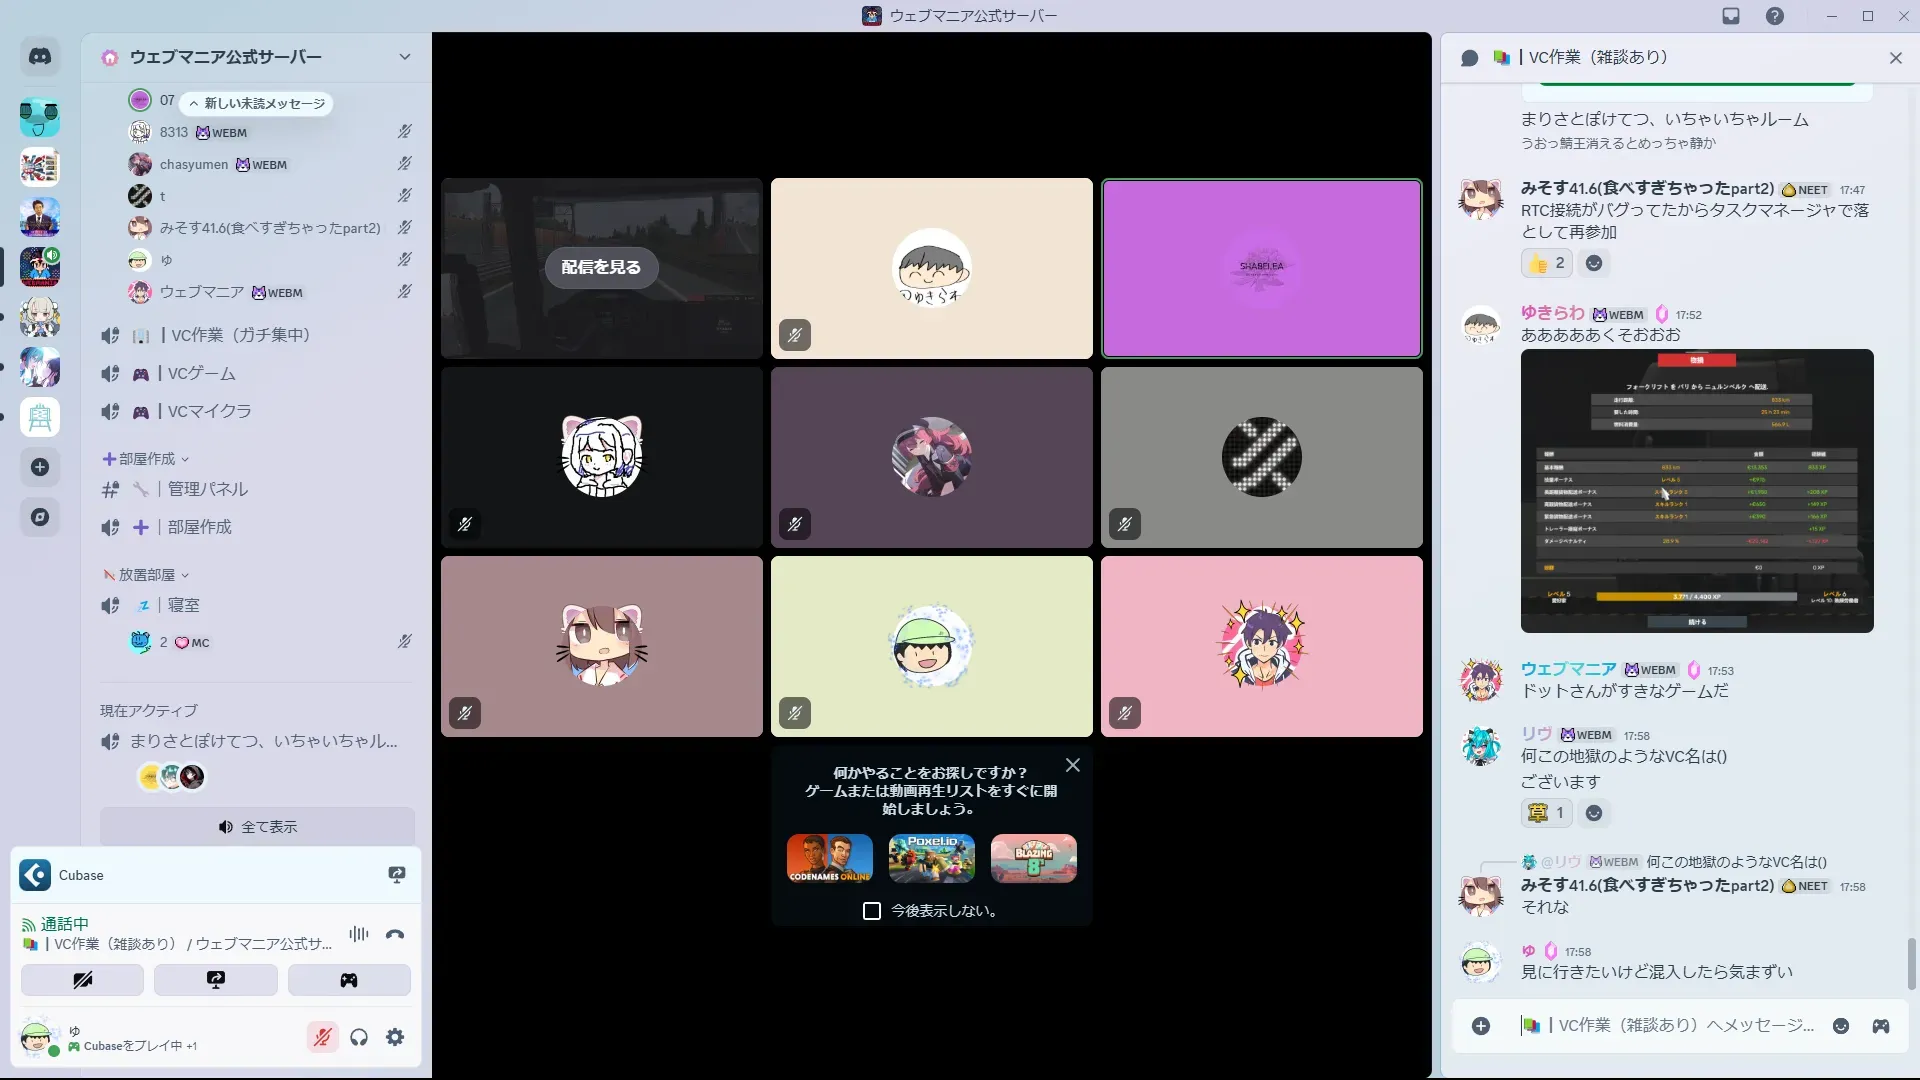
Task: Open the 管理パネル text channel
Action: click(208, 489)
